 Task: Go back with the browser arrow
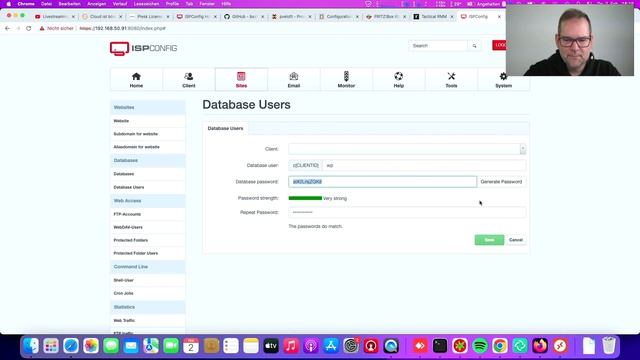point(7,29)
